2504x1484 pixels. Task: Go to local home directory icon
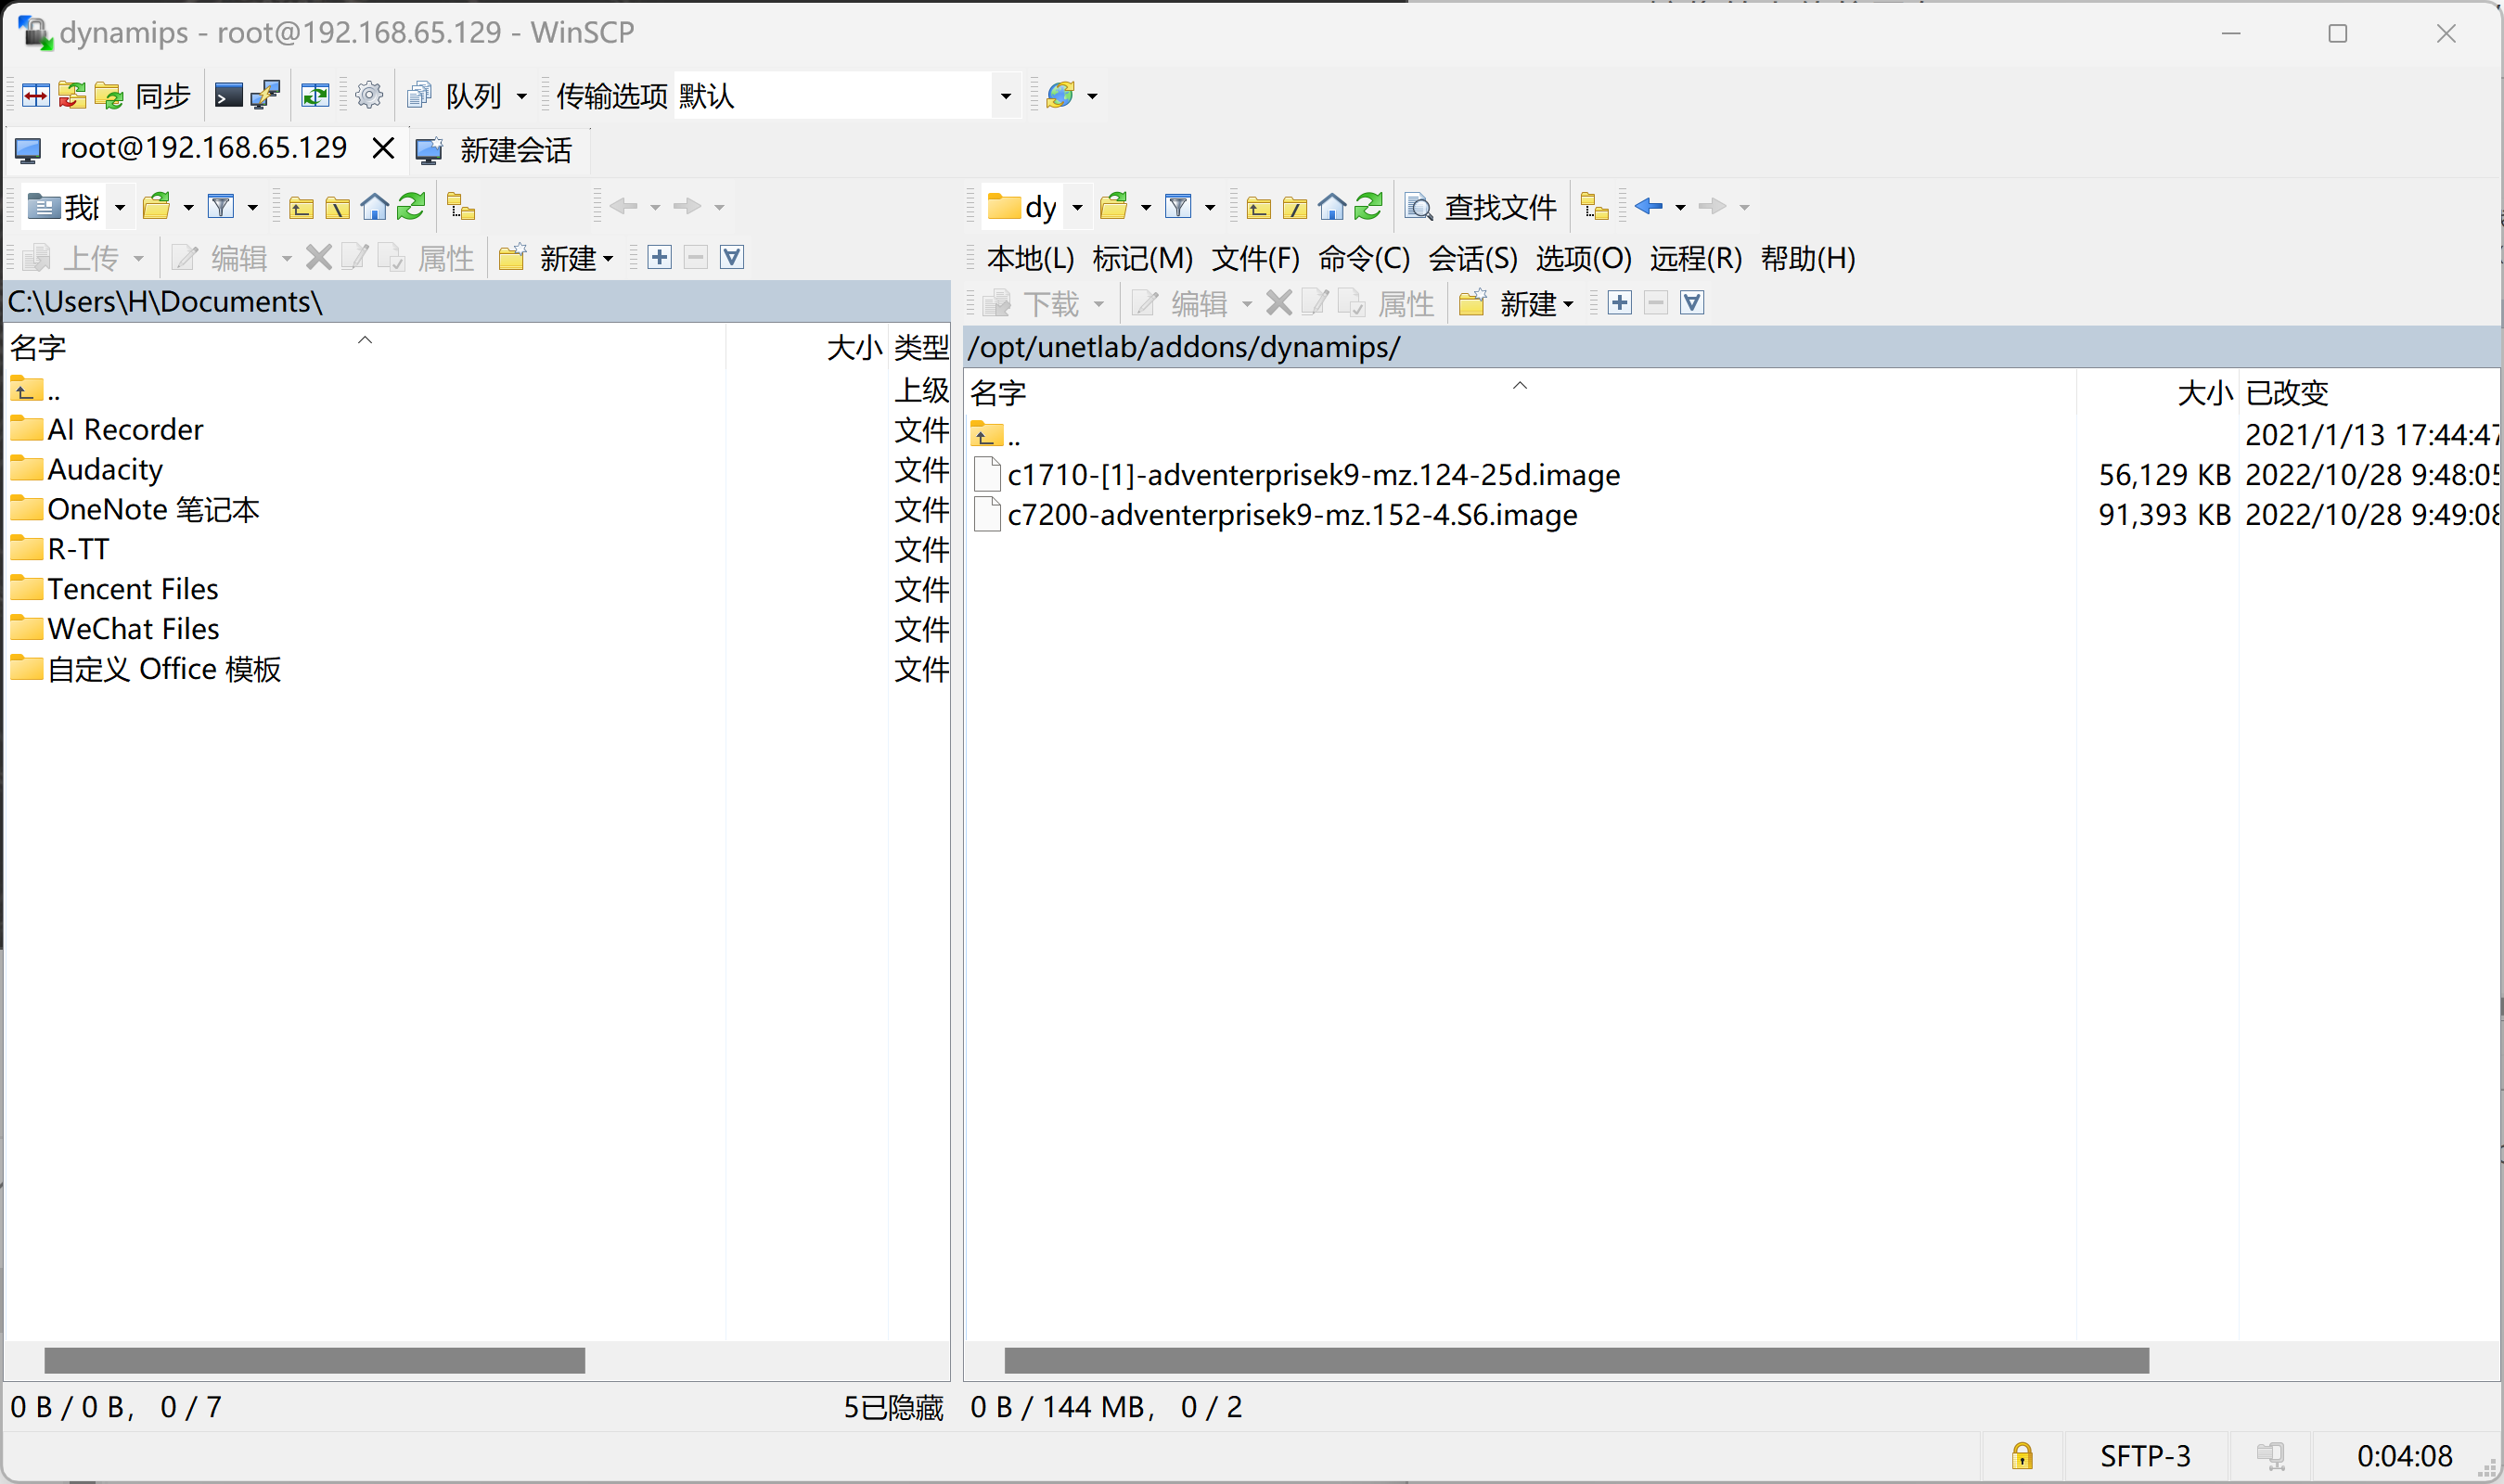375,207
